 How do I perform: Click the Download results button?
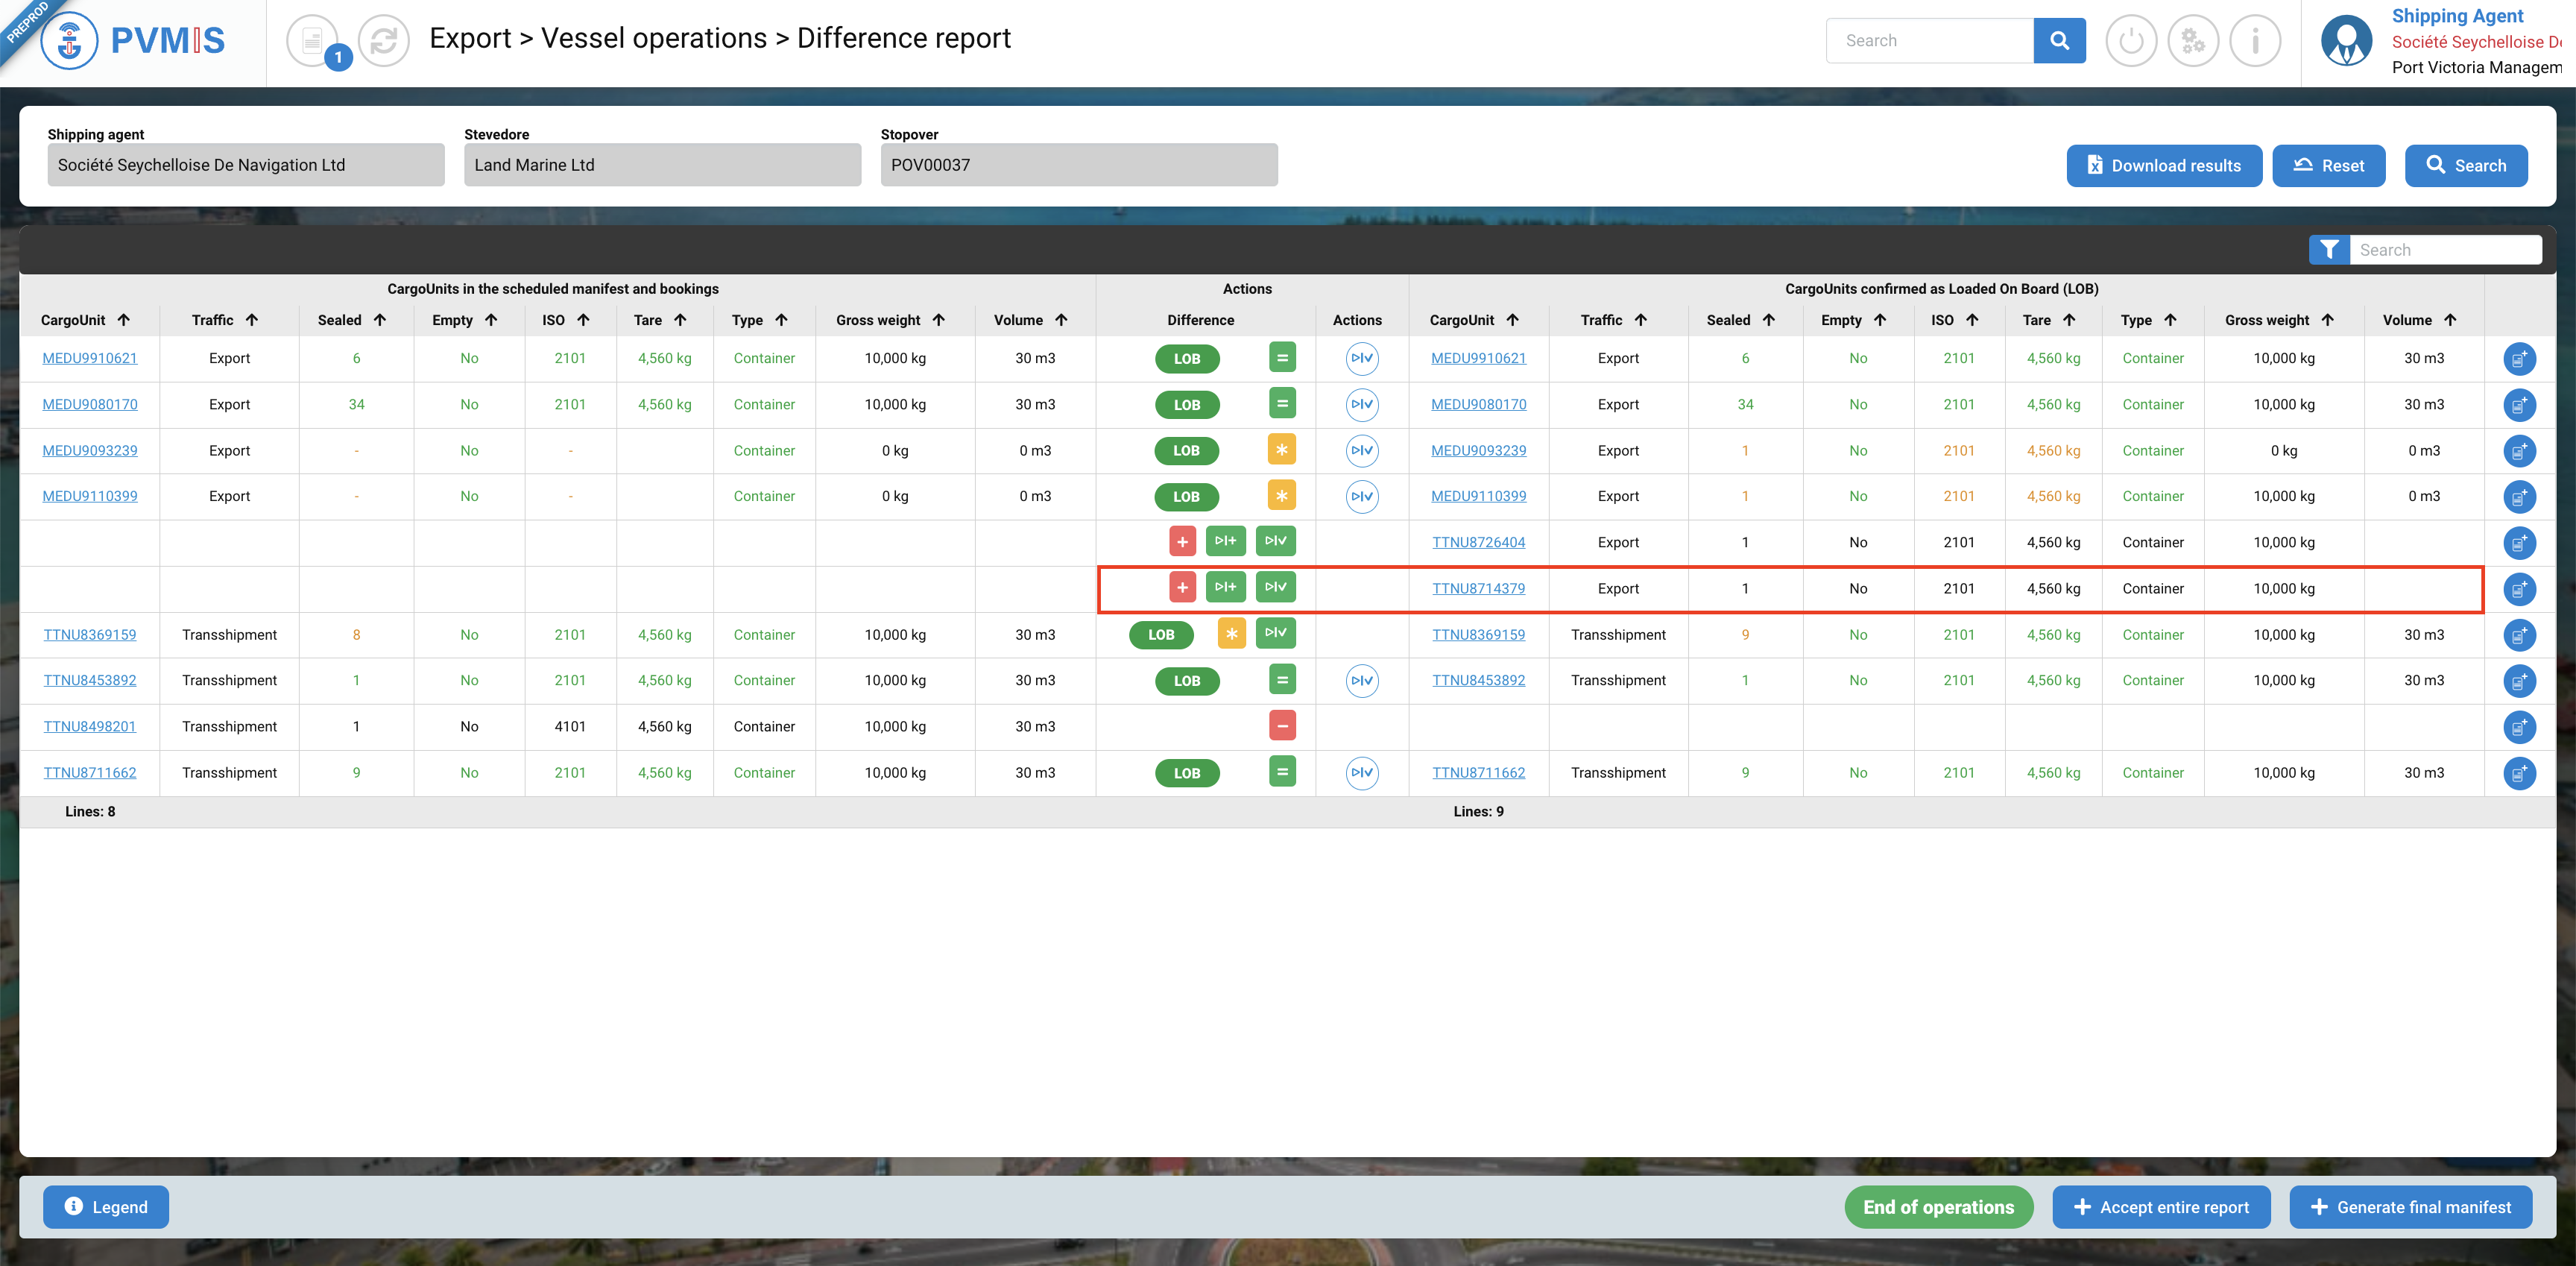coord(2163,166)
